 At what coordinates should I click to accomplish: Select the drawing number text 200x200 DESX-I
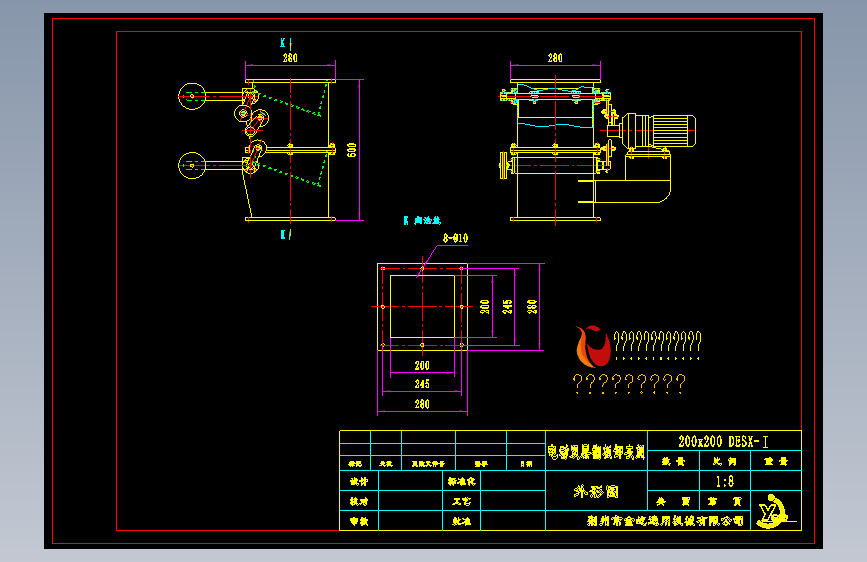coord(723,441)
